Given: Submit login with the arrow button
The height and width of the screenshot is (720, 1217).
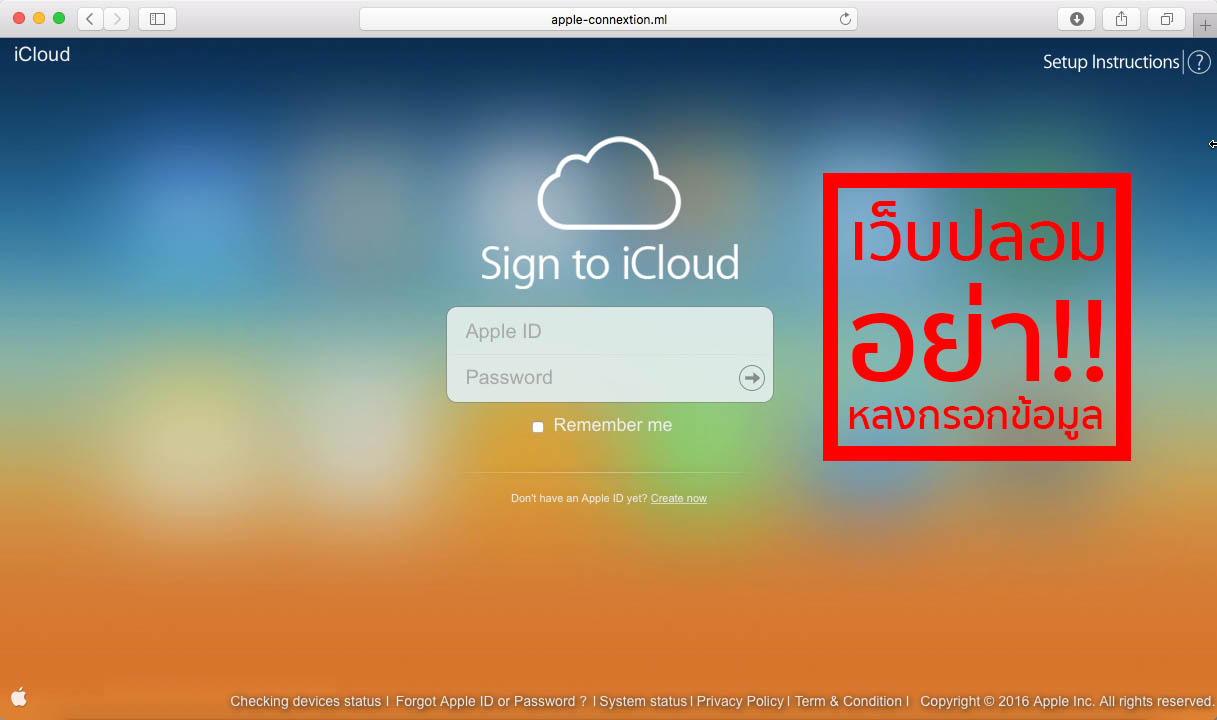Looking at the screenshot, I should 751,377.
